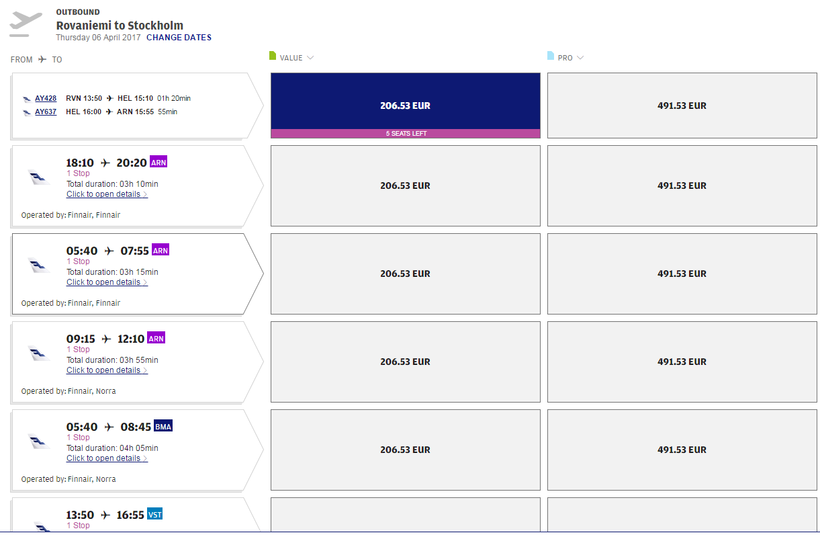
Task: Click the airplane icon between FROM and TO
Action: point(42,59)
